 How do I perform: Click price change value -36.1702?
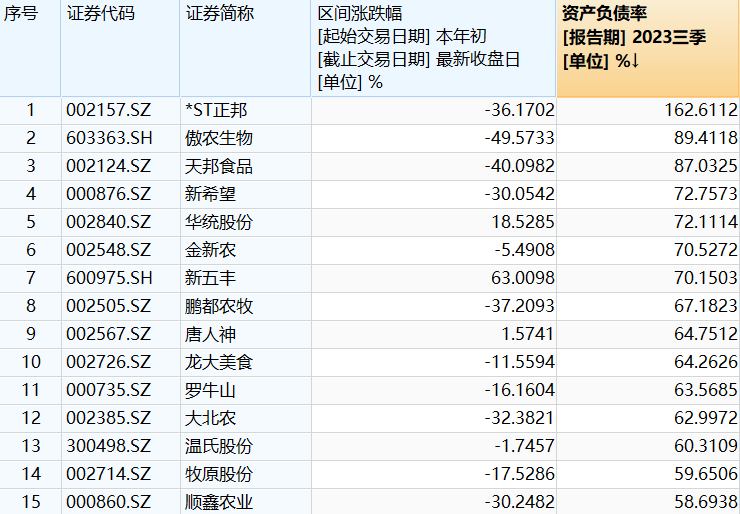(x=520, y=110)
